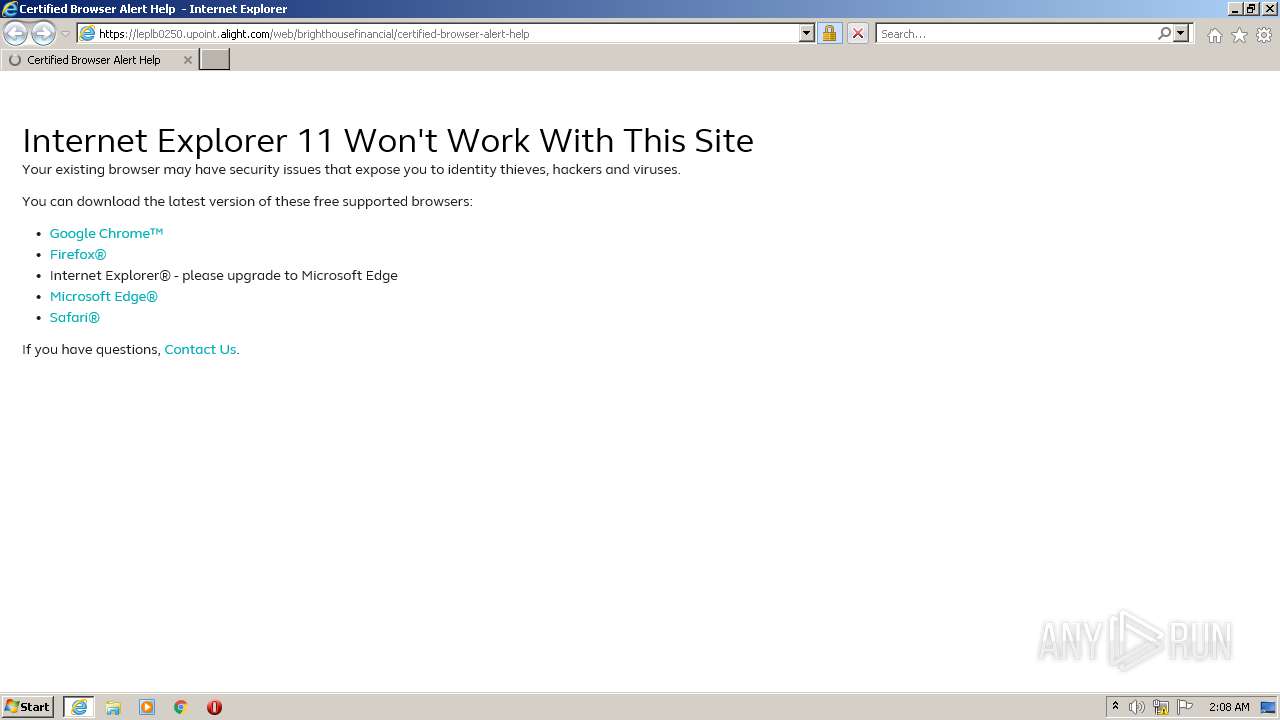Open the Contact Us link

click(x=200, y=349)
